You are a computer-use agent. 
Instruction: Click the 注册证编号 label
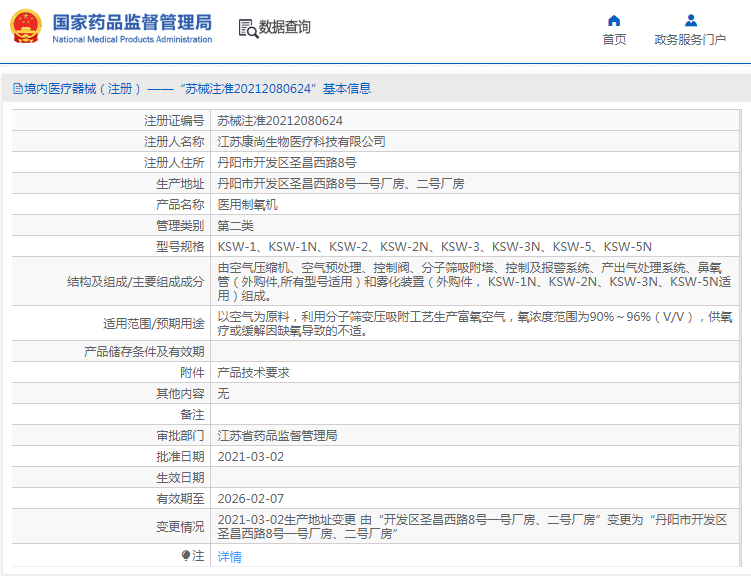pos(174,121)
